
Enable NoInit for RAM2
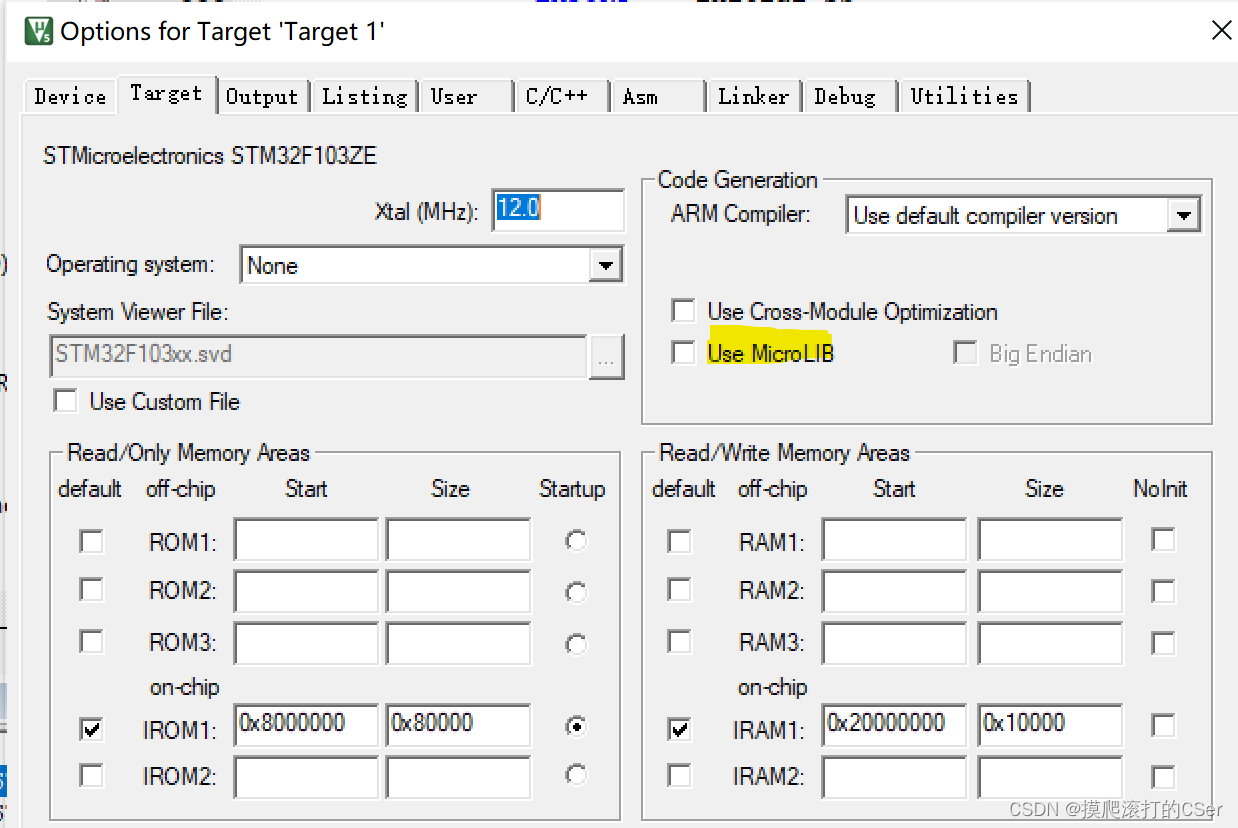(1162, 591)
